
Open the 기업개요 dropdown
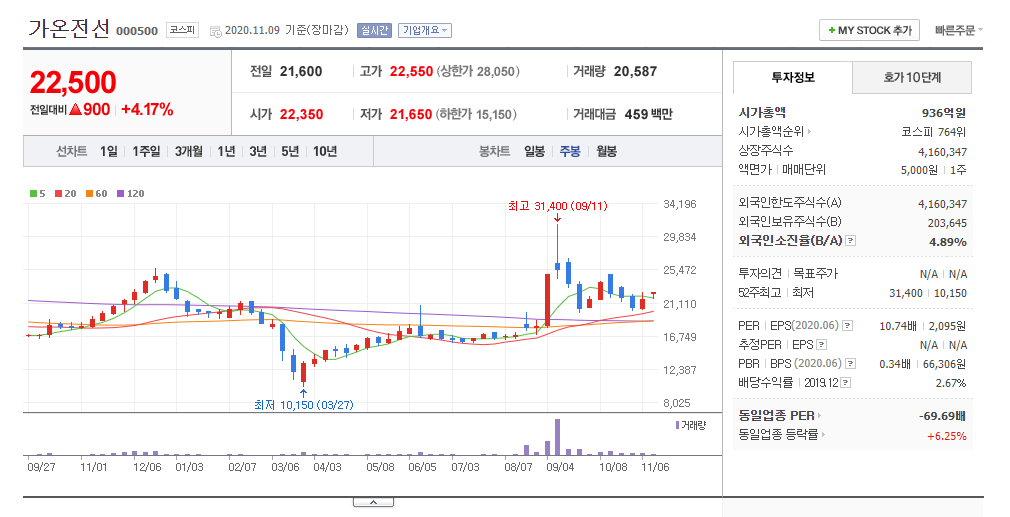(425, 30)
